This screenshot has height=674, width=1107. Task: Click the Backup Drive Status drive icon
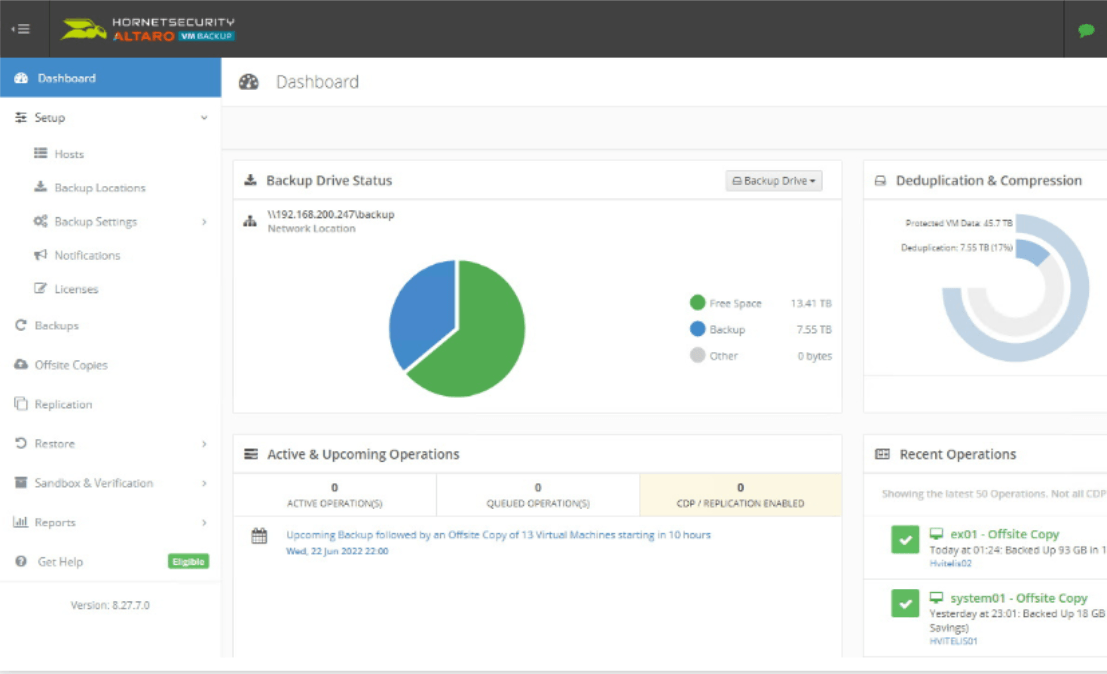[250, 180]
